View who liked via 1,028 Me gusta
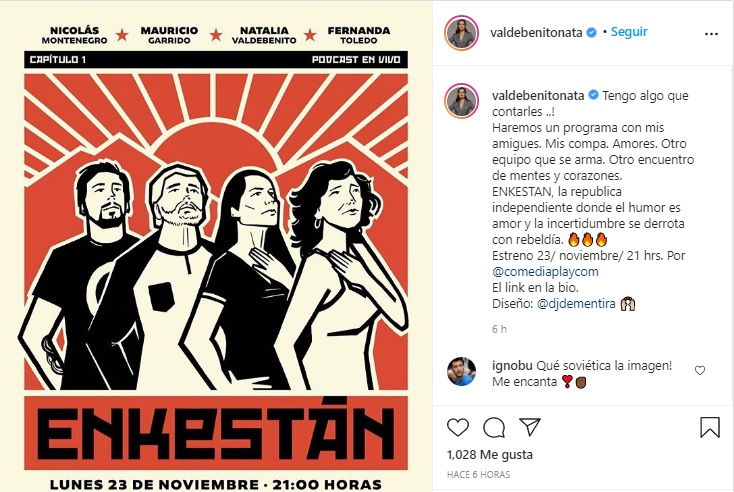734x492 pixels. [x=490, y=455]
